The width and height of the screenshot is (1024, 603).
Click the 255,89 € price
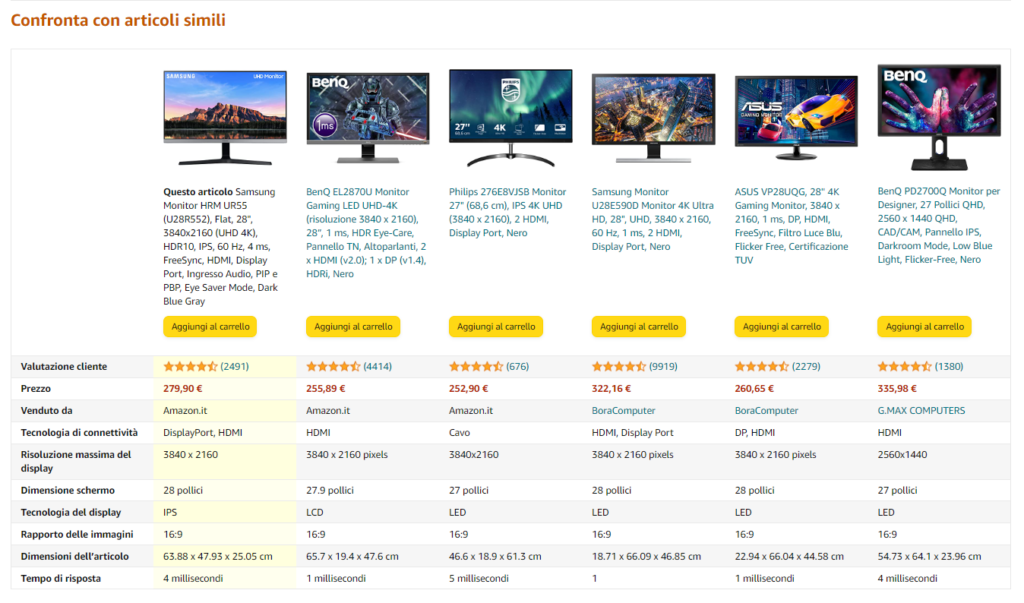(x=326, y=389)
